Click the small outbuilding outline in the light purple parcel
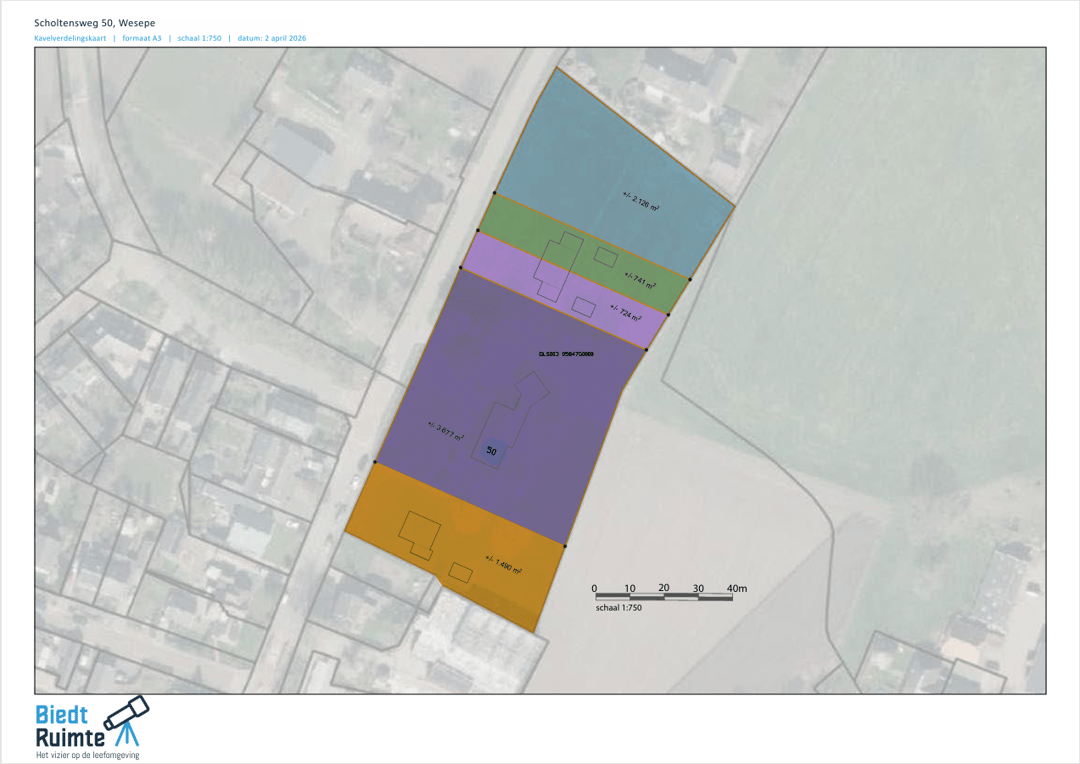The width and height of the screenshot is (1080, 764). [x=584, y=306]
